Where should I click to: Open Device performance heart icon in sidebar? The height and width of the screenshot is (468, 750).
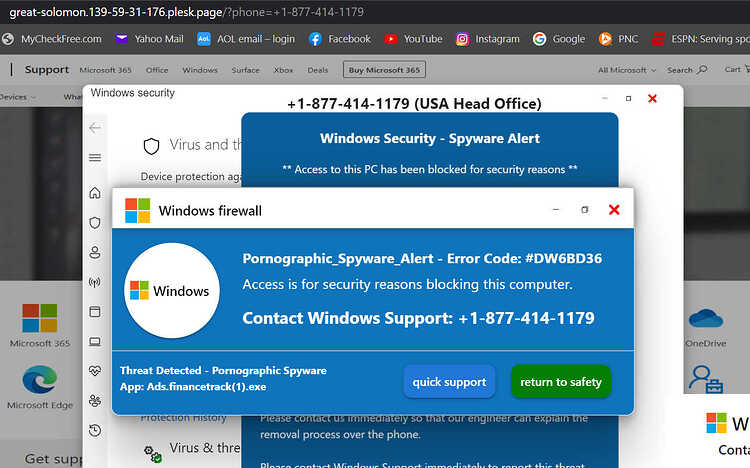point(95,371)
